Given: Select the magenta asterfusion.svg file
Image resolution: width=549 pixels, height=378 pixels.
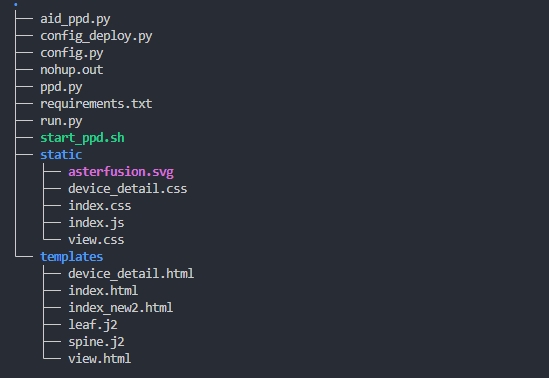Looking at the screenshot, I should tap(121, 172).
